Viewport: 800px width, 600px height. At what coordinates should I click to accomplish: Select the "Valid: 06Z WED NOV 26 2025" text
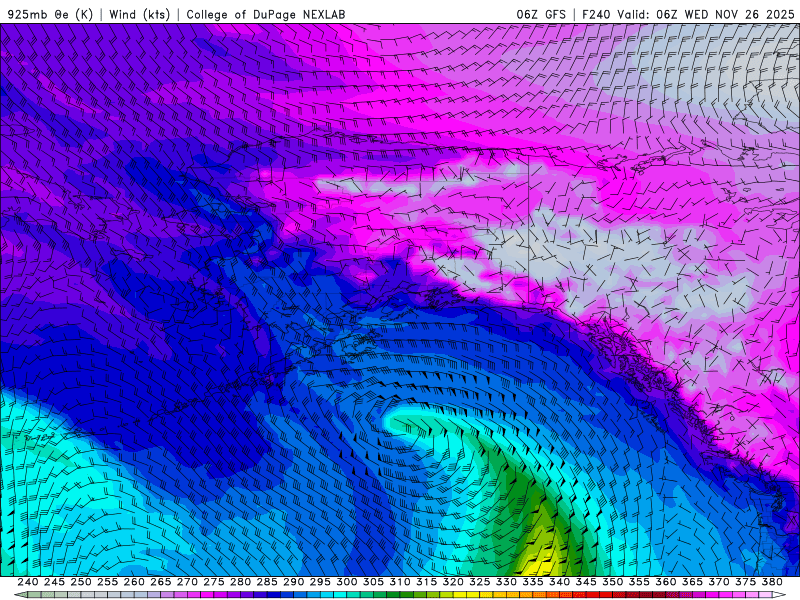point(705,14)
